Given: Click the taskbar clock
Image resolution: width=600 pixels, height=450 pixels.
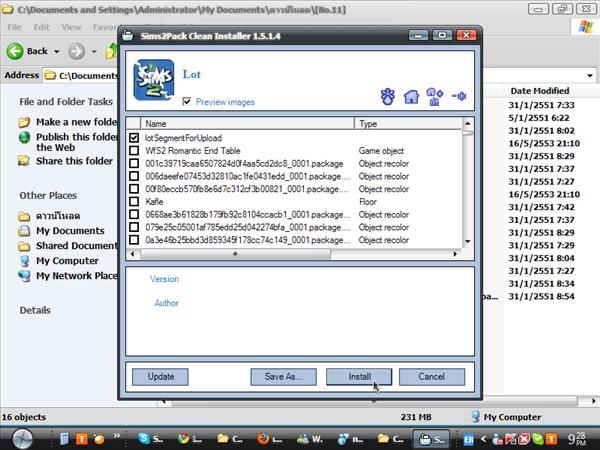Looking at the screenshot, I should pos(576,439).
